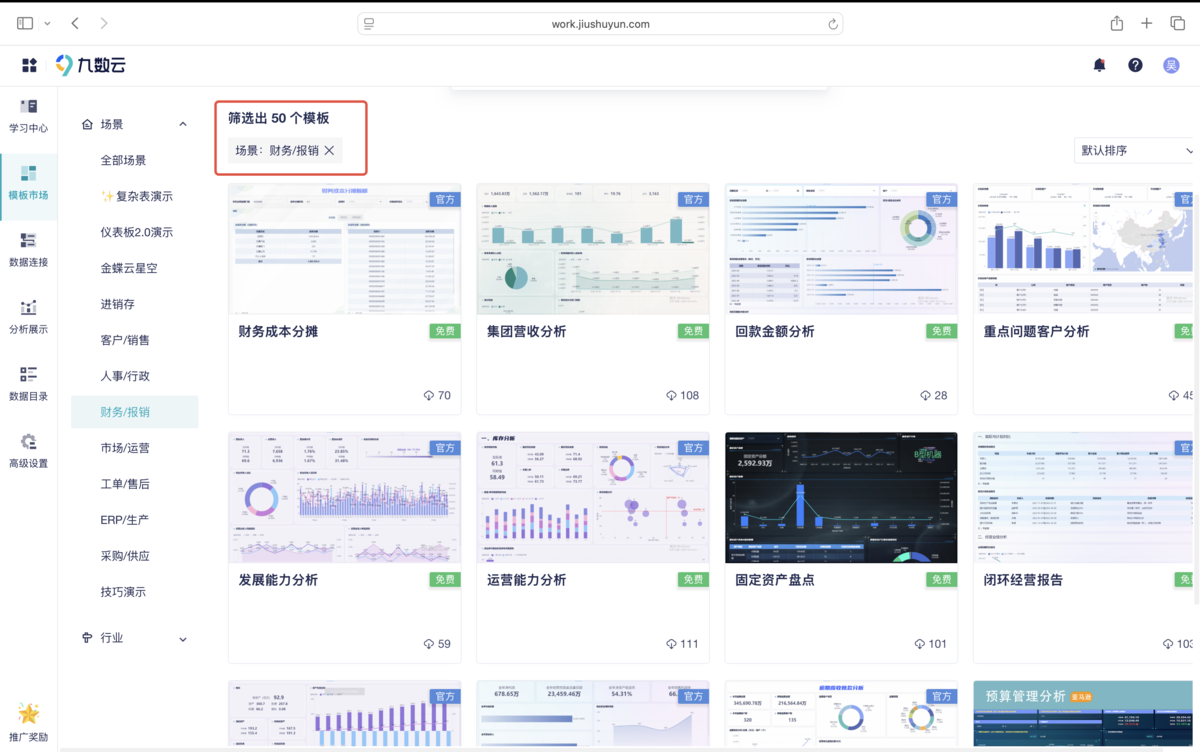
Task: Select 客户/销售 scene category
Action: coord(125,340)
